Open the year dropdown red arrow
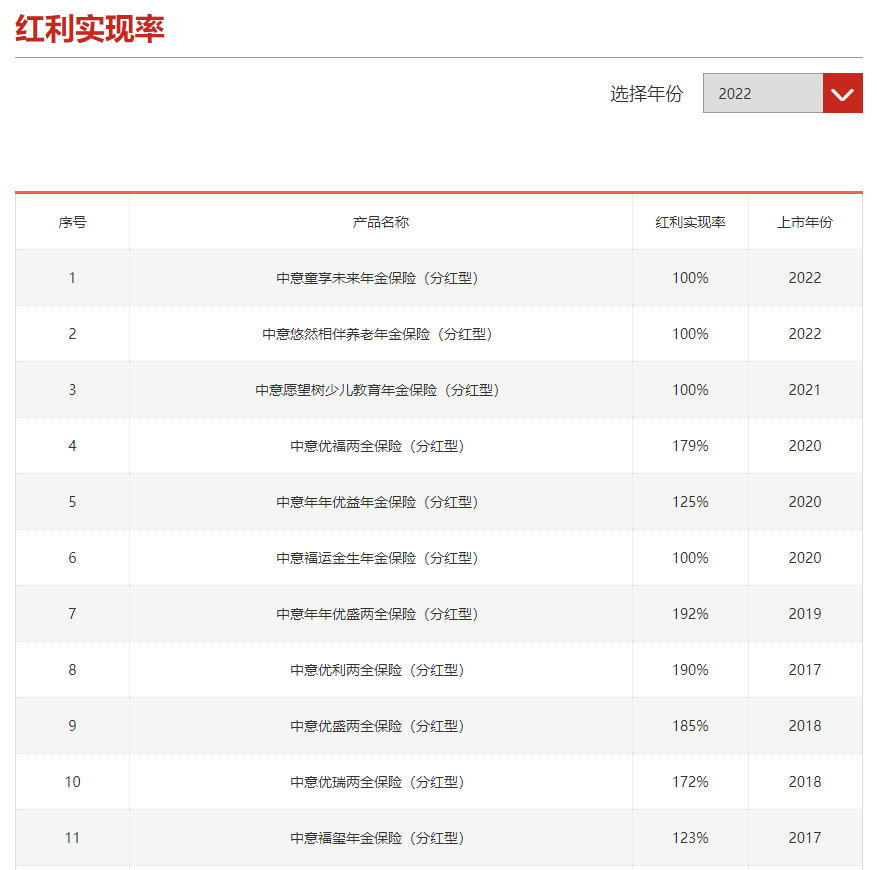This screenshot has width=877, height=870. pos(842,93)
